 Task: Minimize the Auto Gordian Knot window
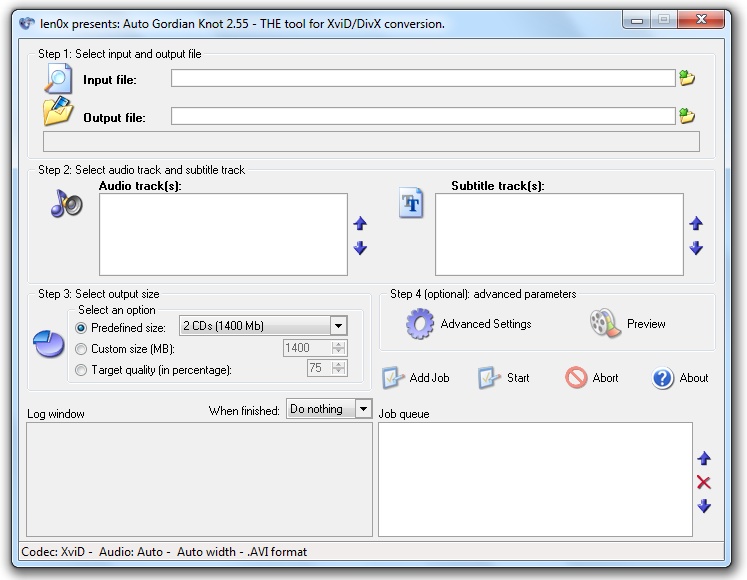[x=637, y=20]
